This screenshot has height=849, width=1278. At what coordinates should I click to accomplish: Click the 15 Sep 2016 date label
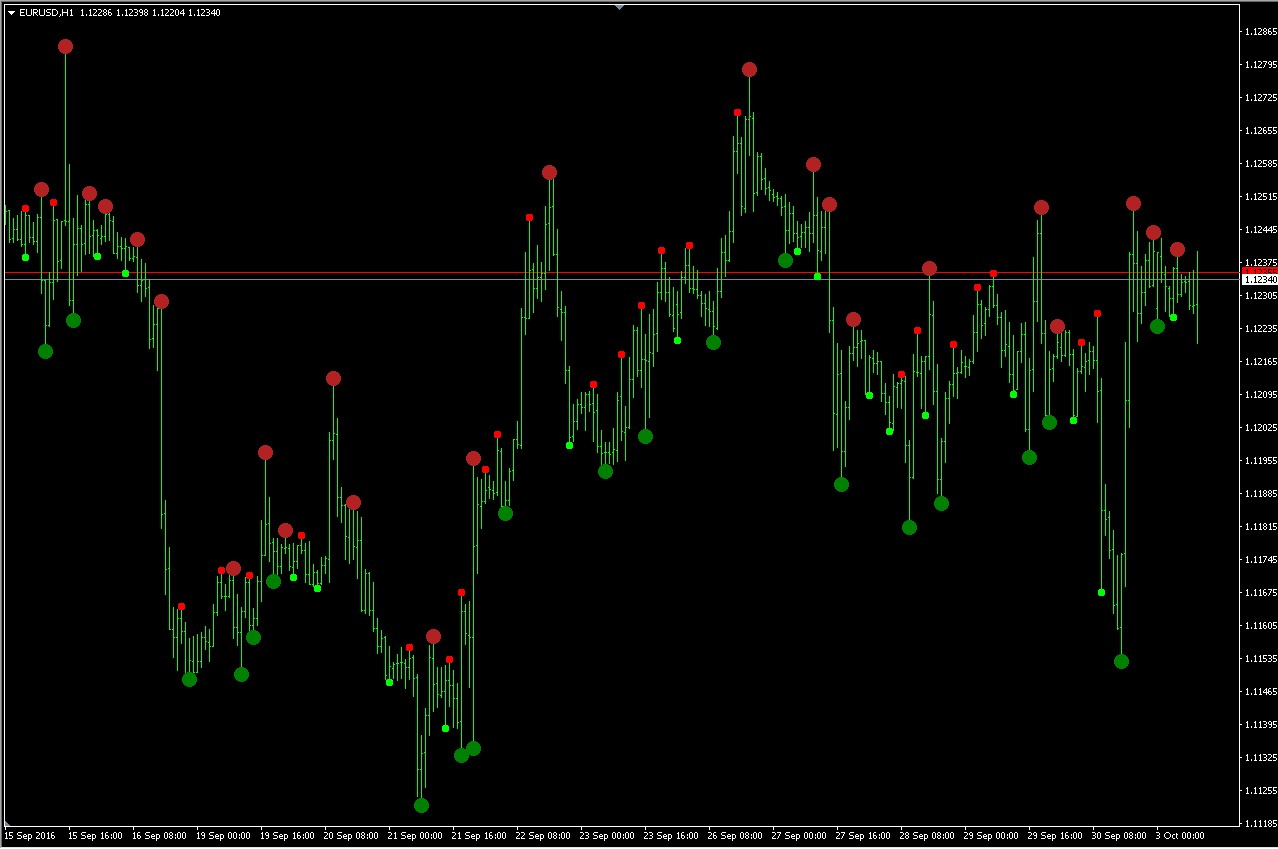click(x=28, y=835)
